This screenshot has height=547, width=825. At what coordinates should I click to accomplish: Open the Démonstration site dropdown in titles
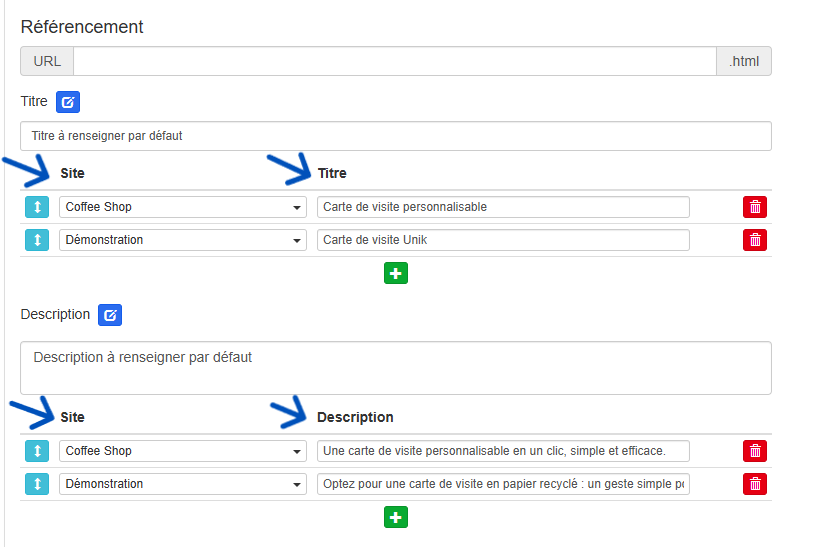click(183, 240)
